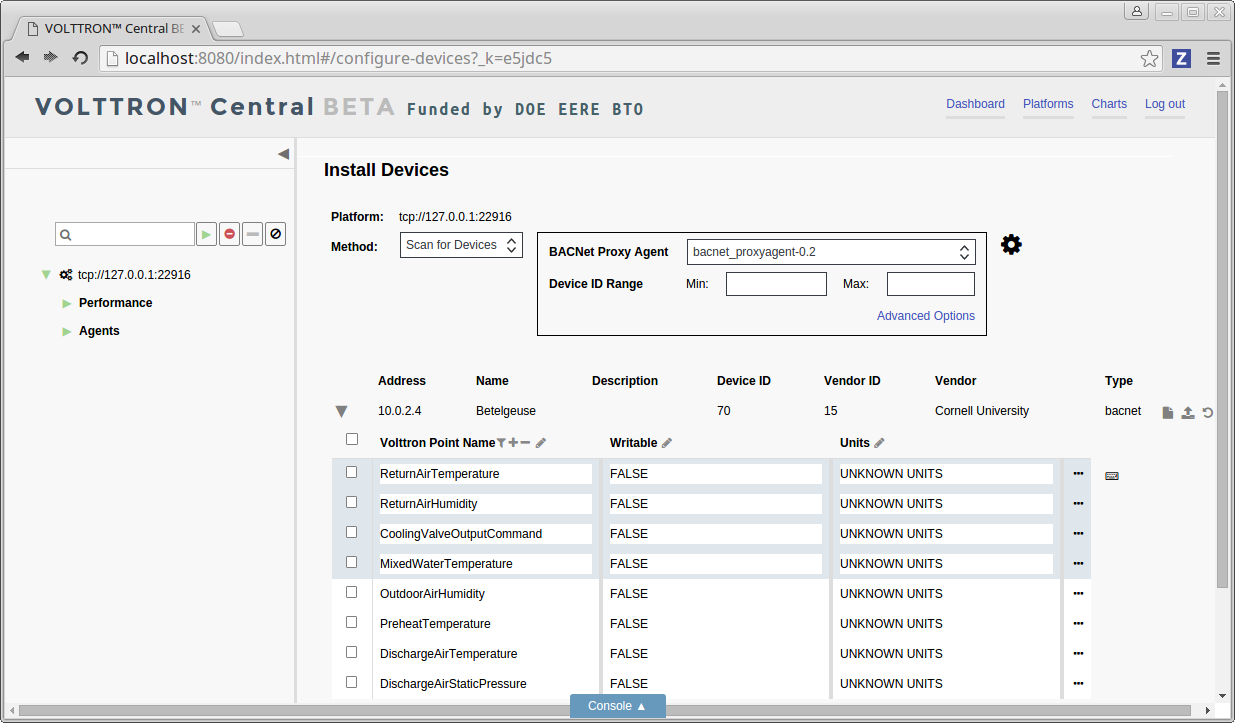
Task: Check the CoolingValveOutputCommand row checkbox
Action: (x=351, y=532)
